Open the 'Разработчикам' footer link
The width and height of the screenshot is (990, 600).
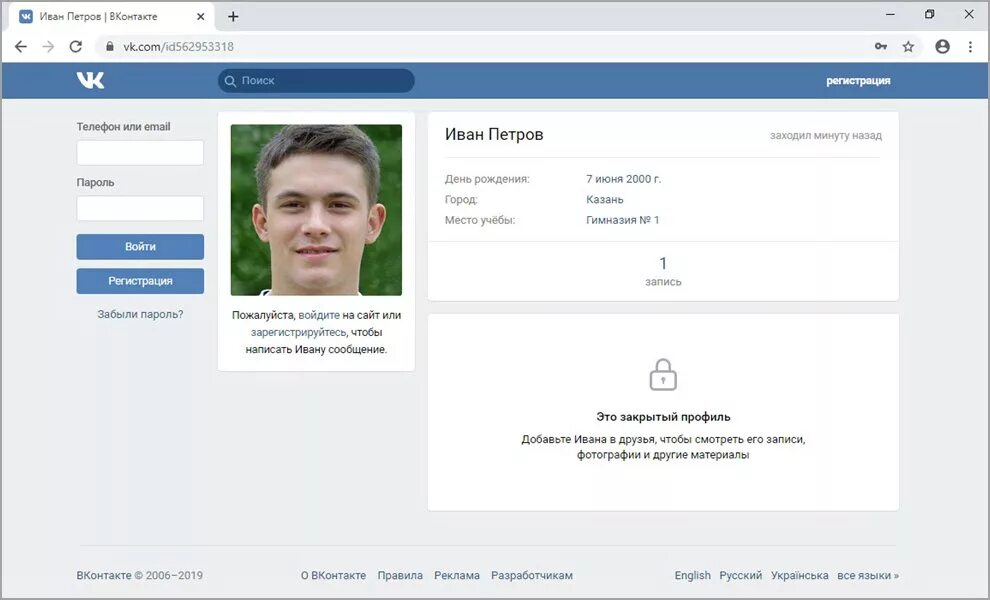[x=531, y=575]
